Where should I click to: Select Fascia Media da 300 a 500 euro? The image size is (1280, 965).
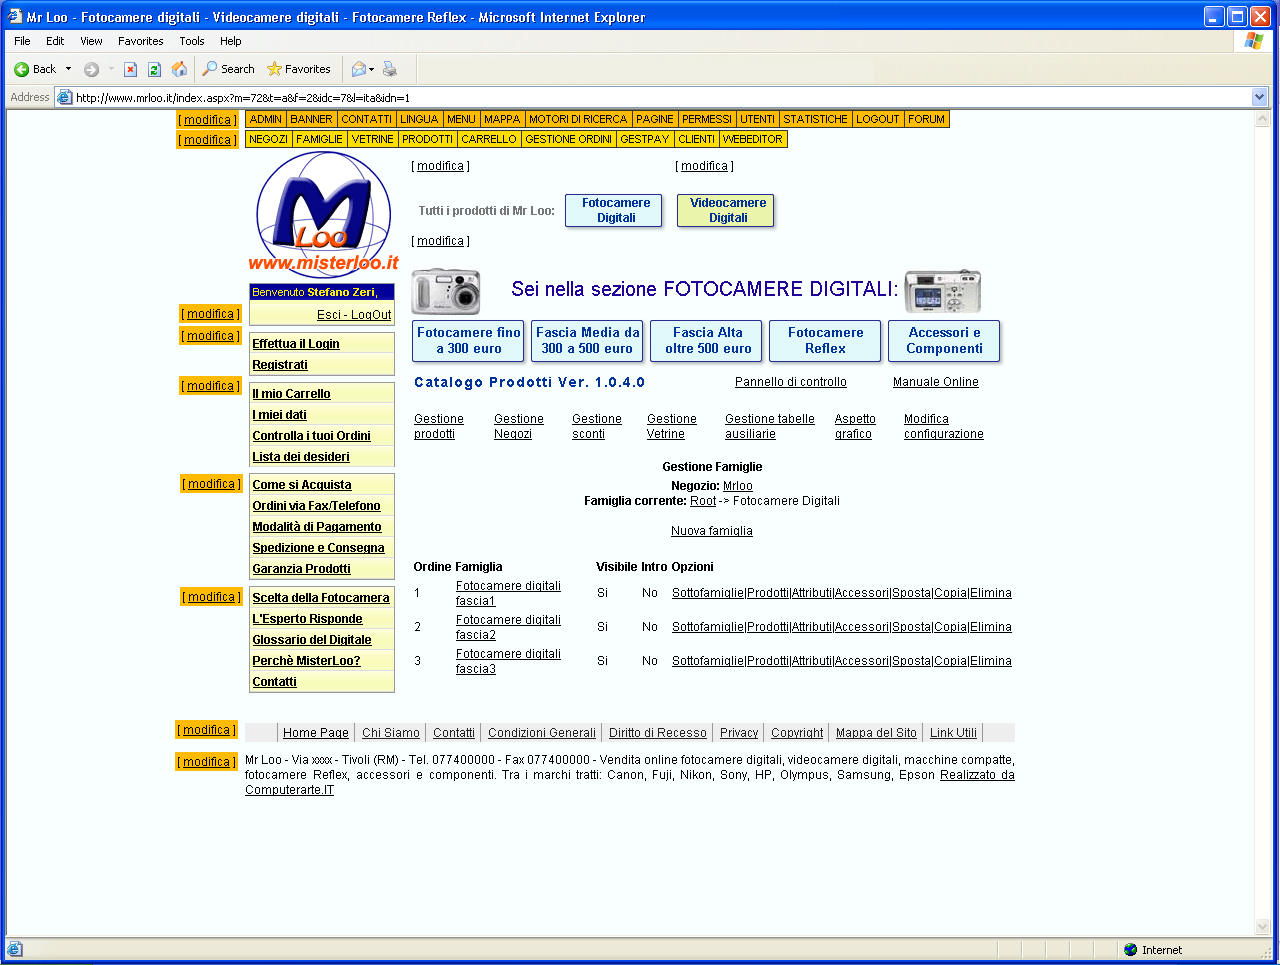[587, 341]
